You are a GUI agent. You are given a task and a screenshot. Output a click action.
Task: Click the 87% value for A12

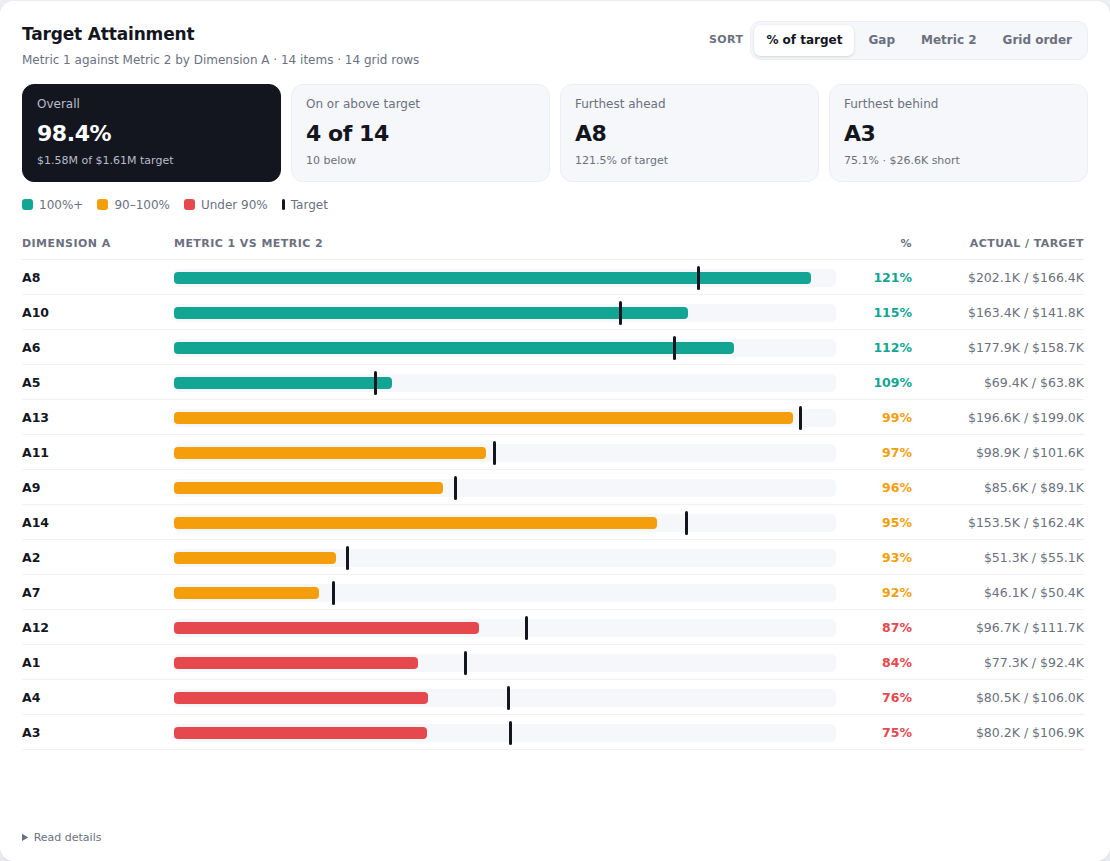click(x=897, y=628)
